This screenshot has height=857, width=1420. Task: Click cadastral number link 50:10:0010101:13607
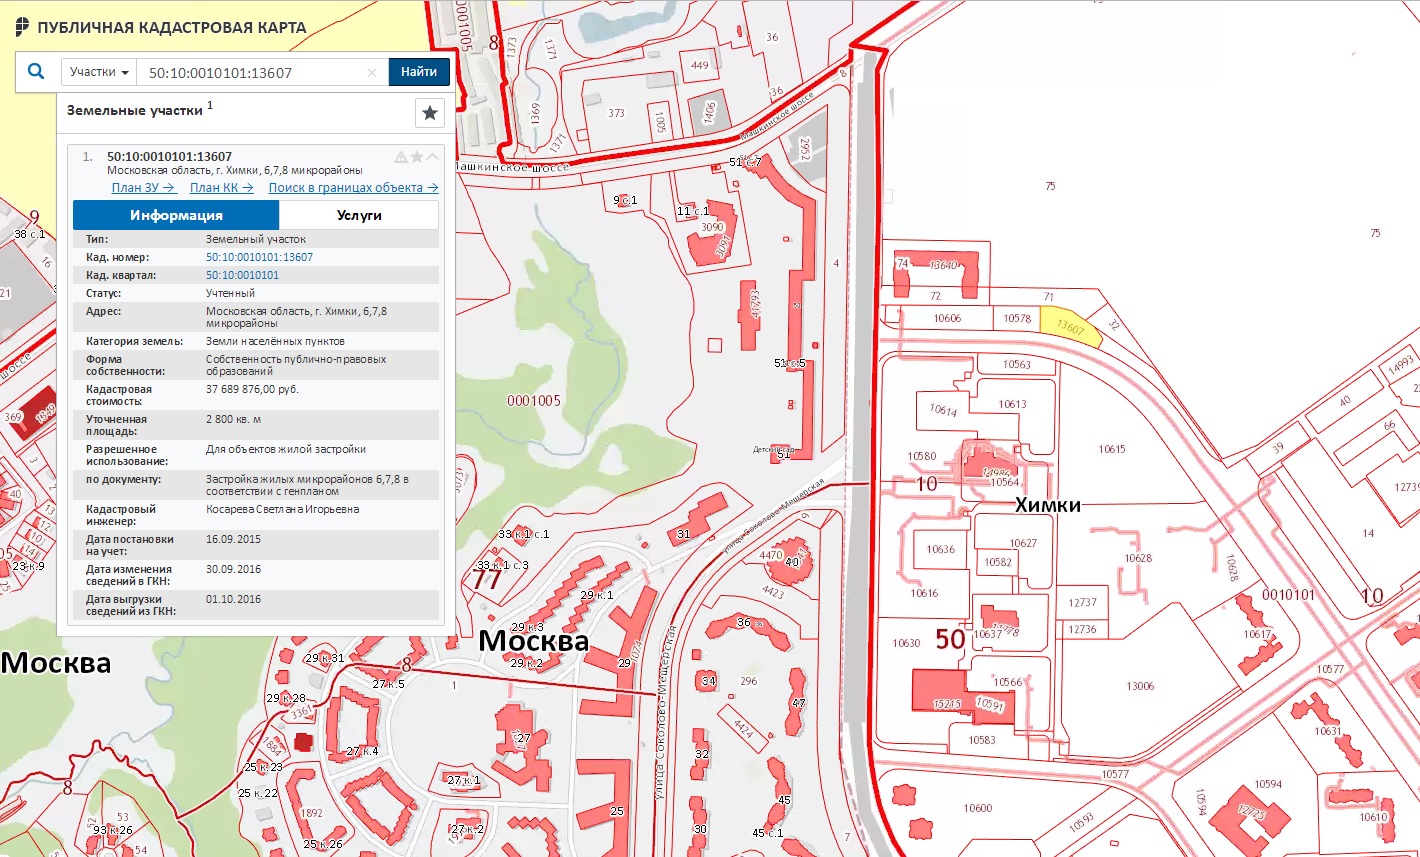point(259,257)
